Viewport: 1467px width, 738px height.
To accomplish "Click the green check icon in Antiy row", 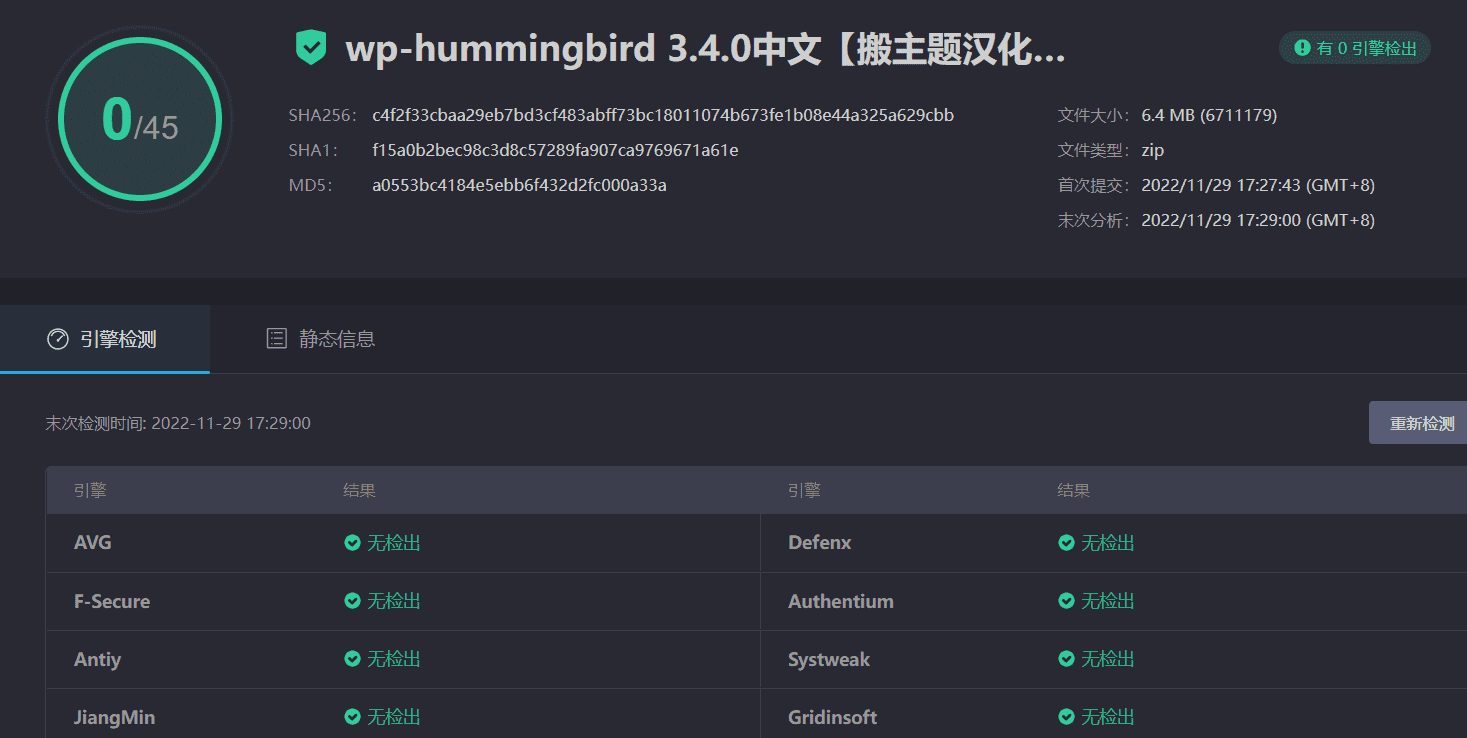I will [x=352, y=659].
